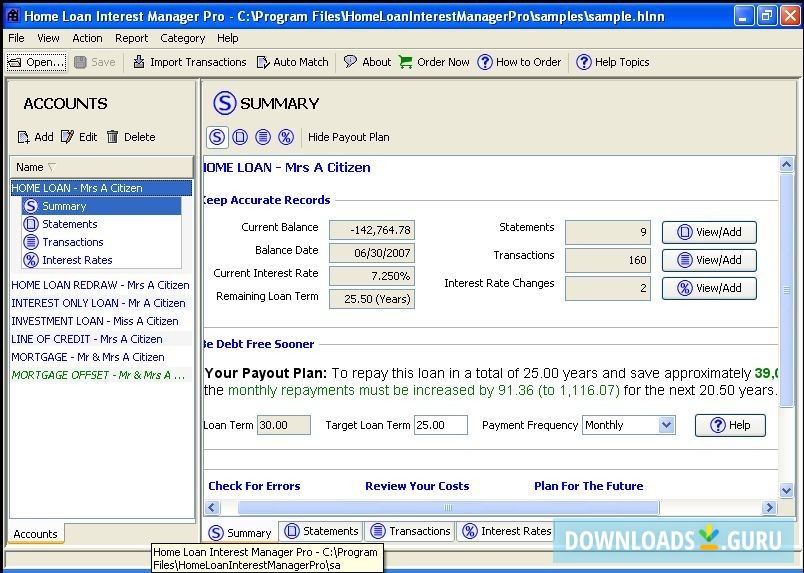Click the app icon in the title bar
Viewport: 804px width, 573px height.
[x=12, y=15]
